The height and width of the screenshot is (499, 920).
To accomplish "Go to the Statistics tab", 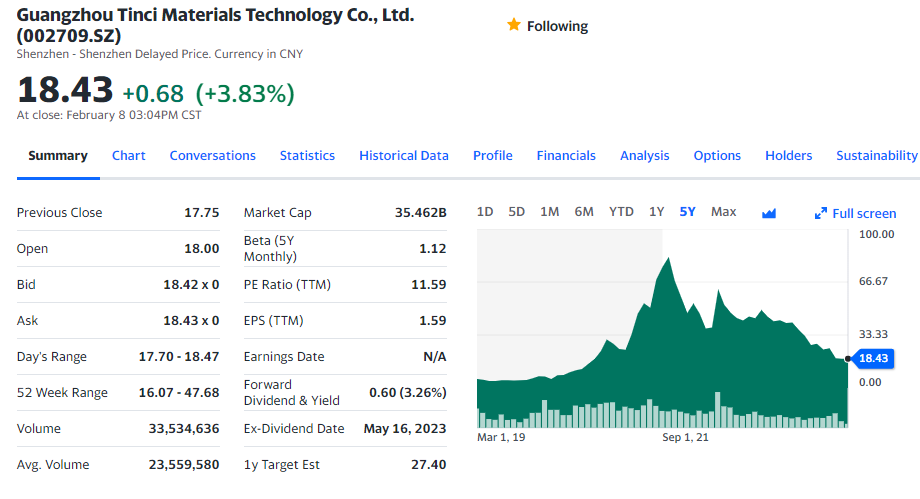I will [x=307, y=156].
